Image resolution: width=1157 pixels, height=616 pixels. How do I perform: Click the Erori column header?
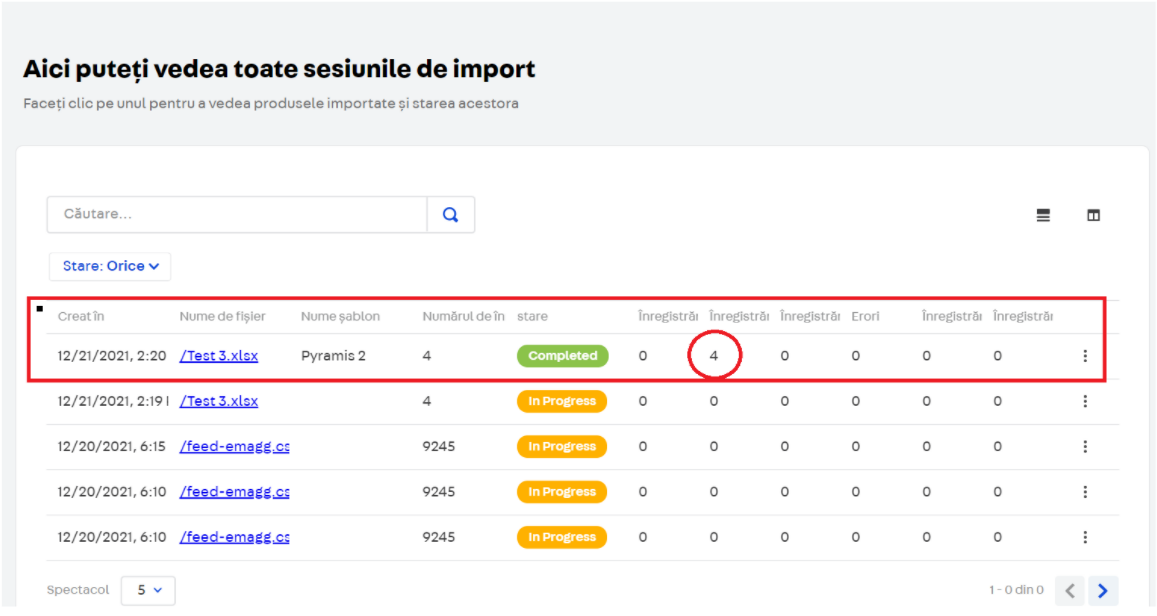pyautogui.click(x=865, y=316)
